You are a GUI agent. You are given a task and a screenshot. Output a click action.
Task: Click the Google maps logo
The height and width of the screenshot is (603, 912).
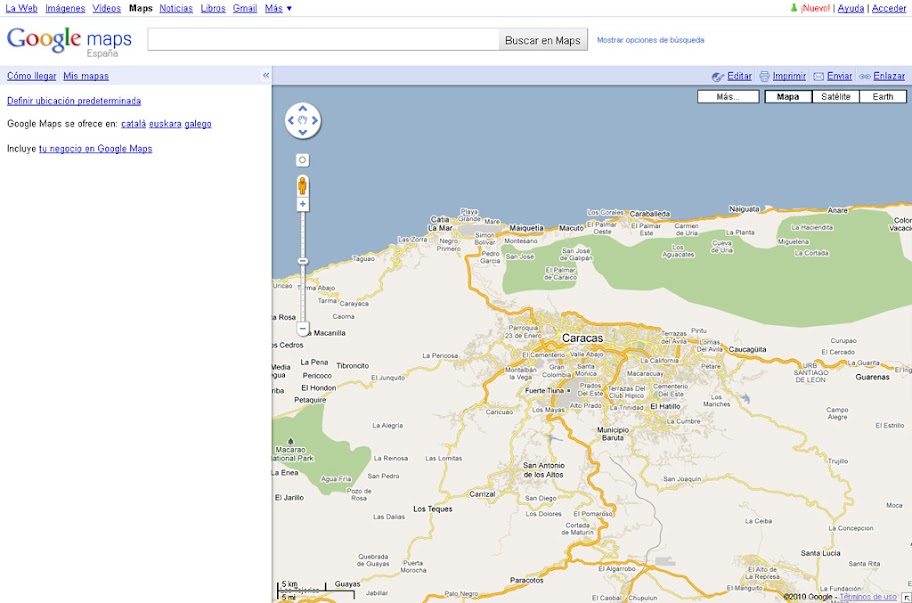pos(69,41)
